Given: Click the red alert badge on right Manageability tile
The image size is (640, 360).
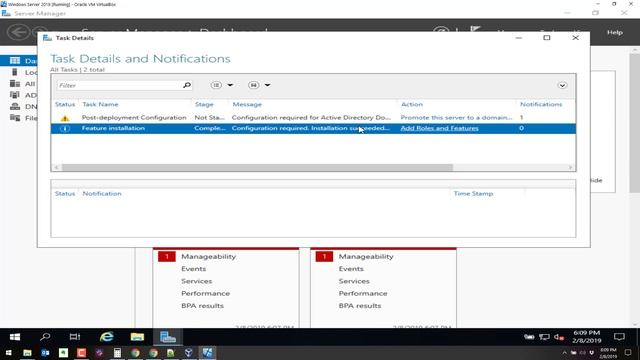Looking at the screenshot, I should (x=324, y=256).
